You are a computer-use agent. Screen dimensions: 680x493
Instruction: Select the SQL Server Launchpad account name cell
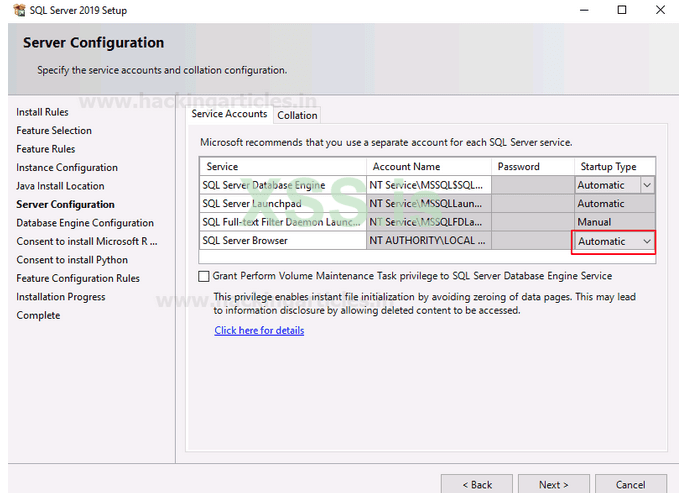(428, 204)
